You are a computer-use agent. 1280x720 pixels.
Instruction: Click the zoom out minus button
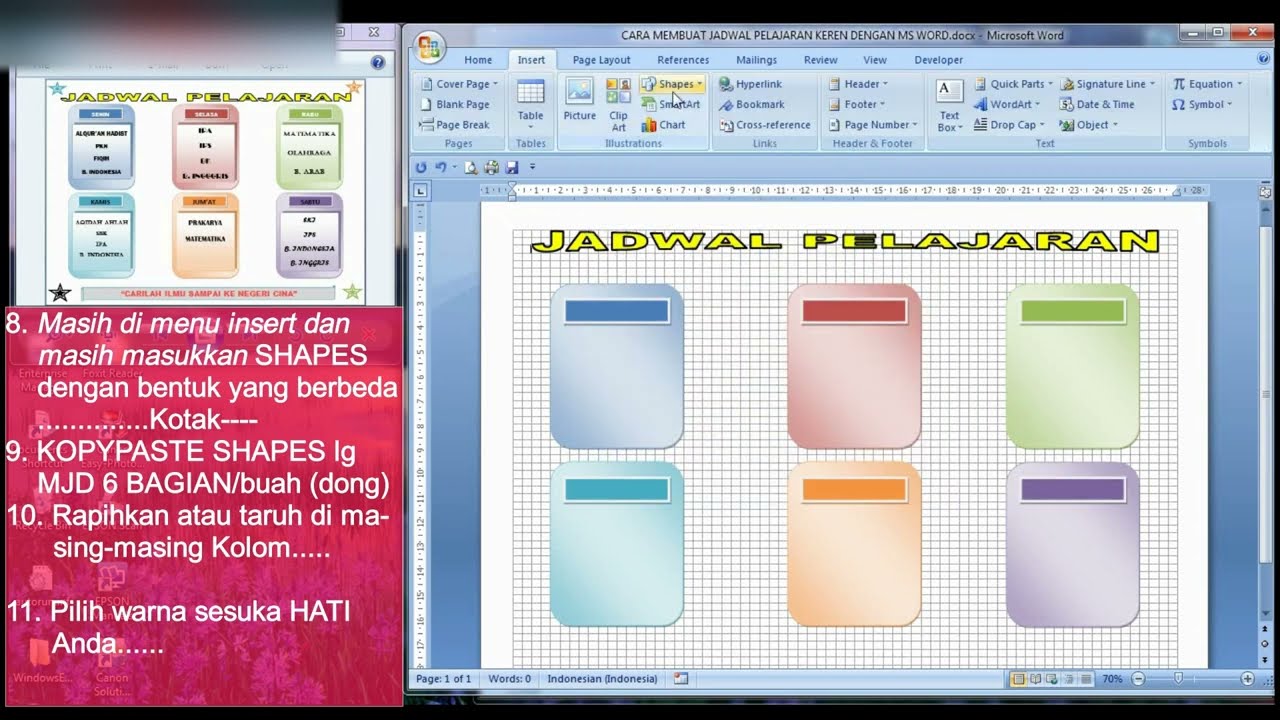[x=1138, y=679]
